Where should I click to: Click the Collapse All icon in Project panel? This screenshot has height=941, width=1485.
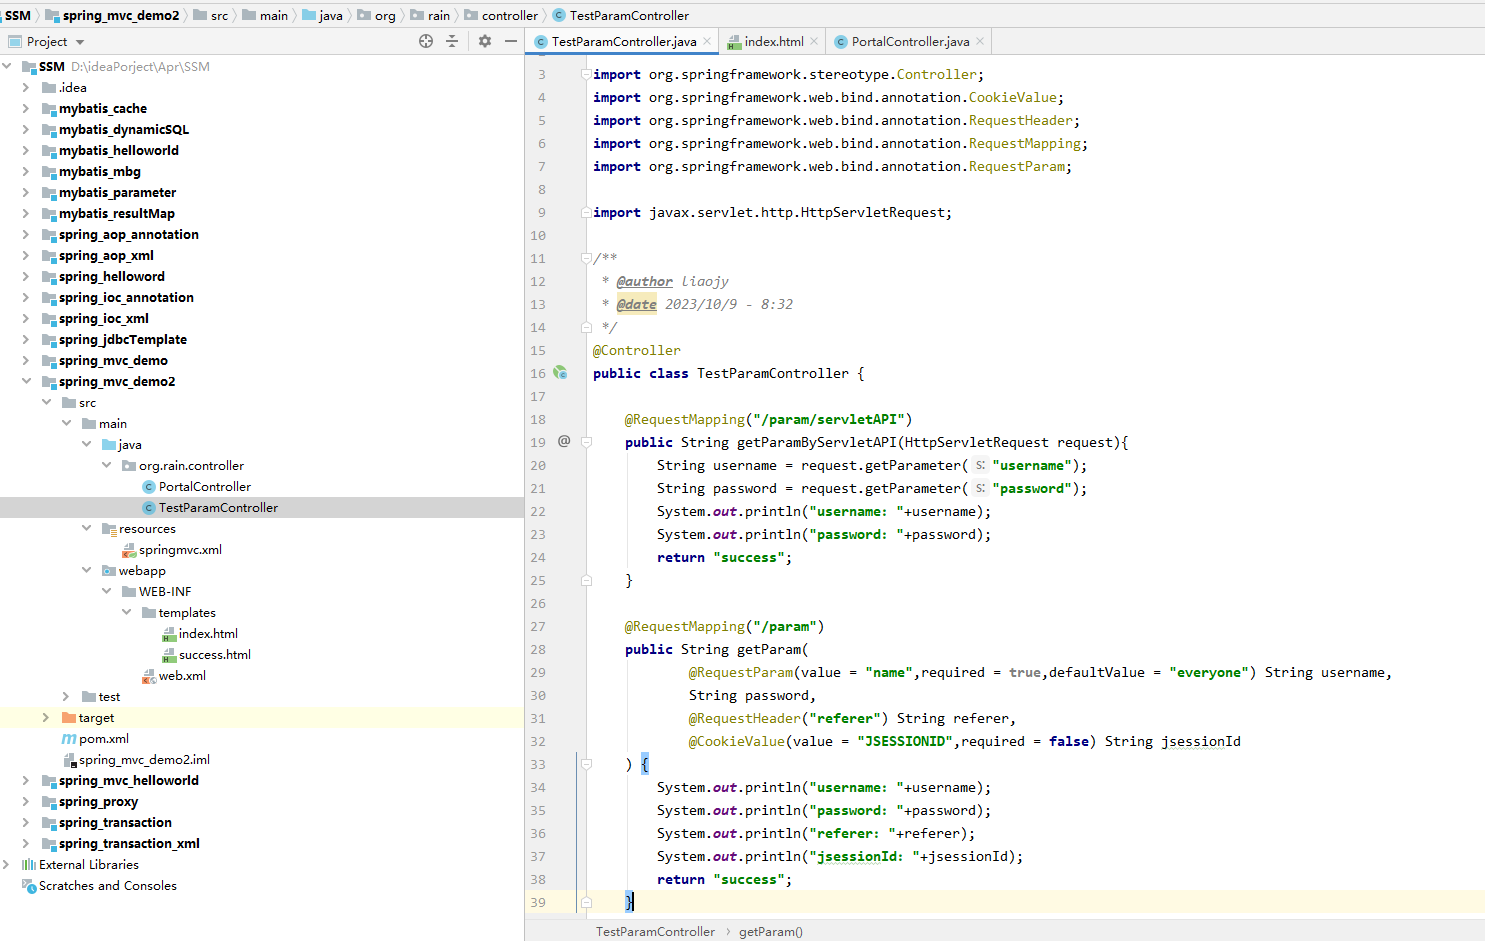[452, 41]
